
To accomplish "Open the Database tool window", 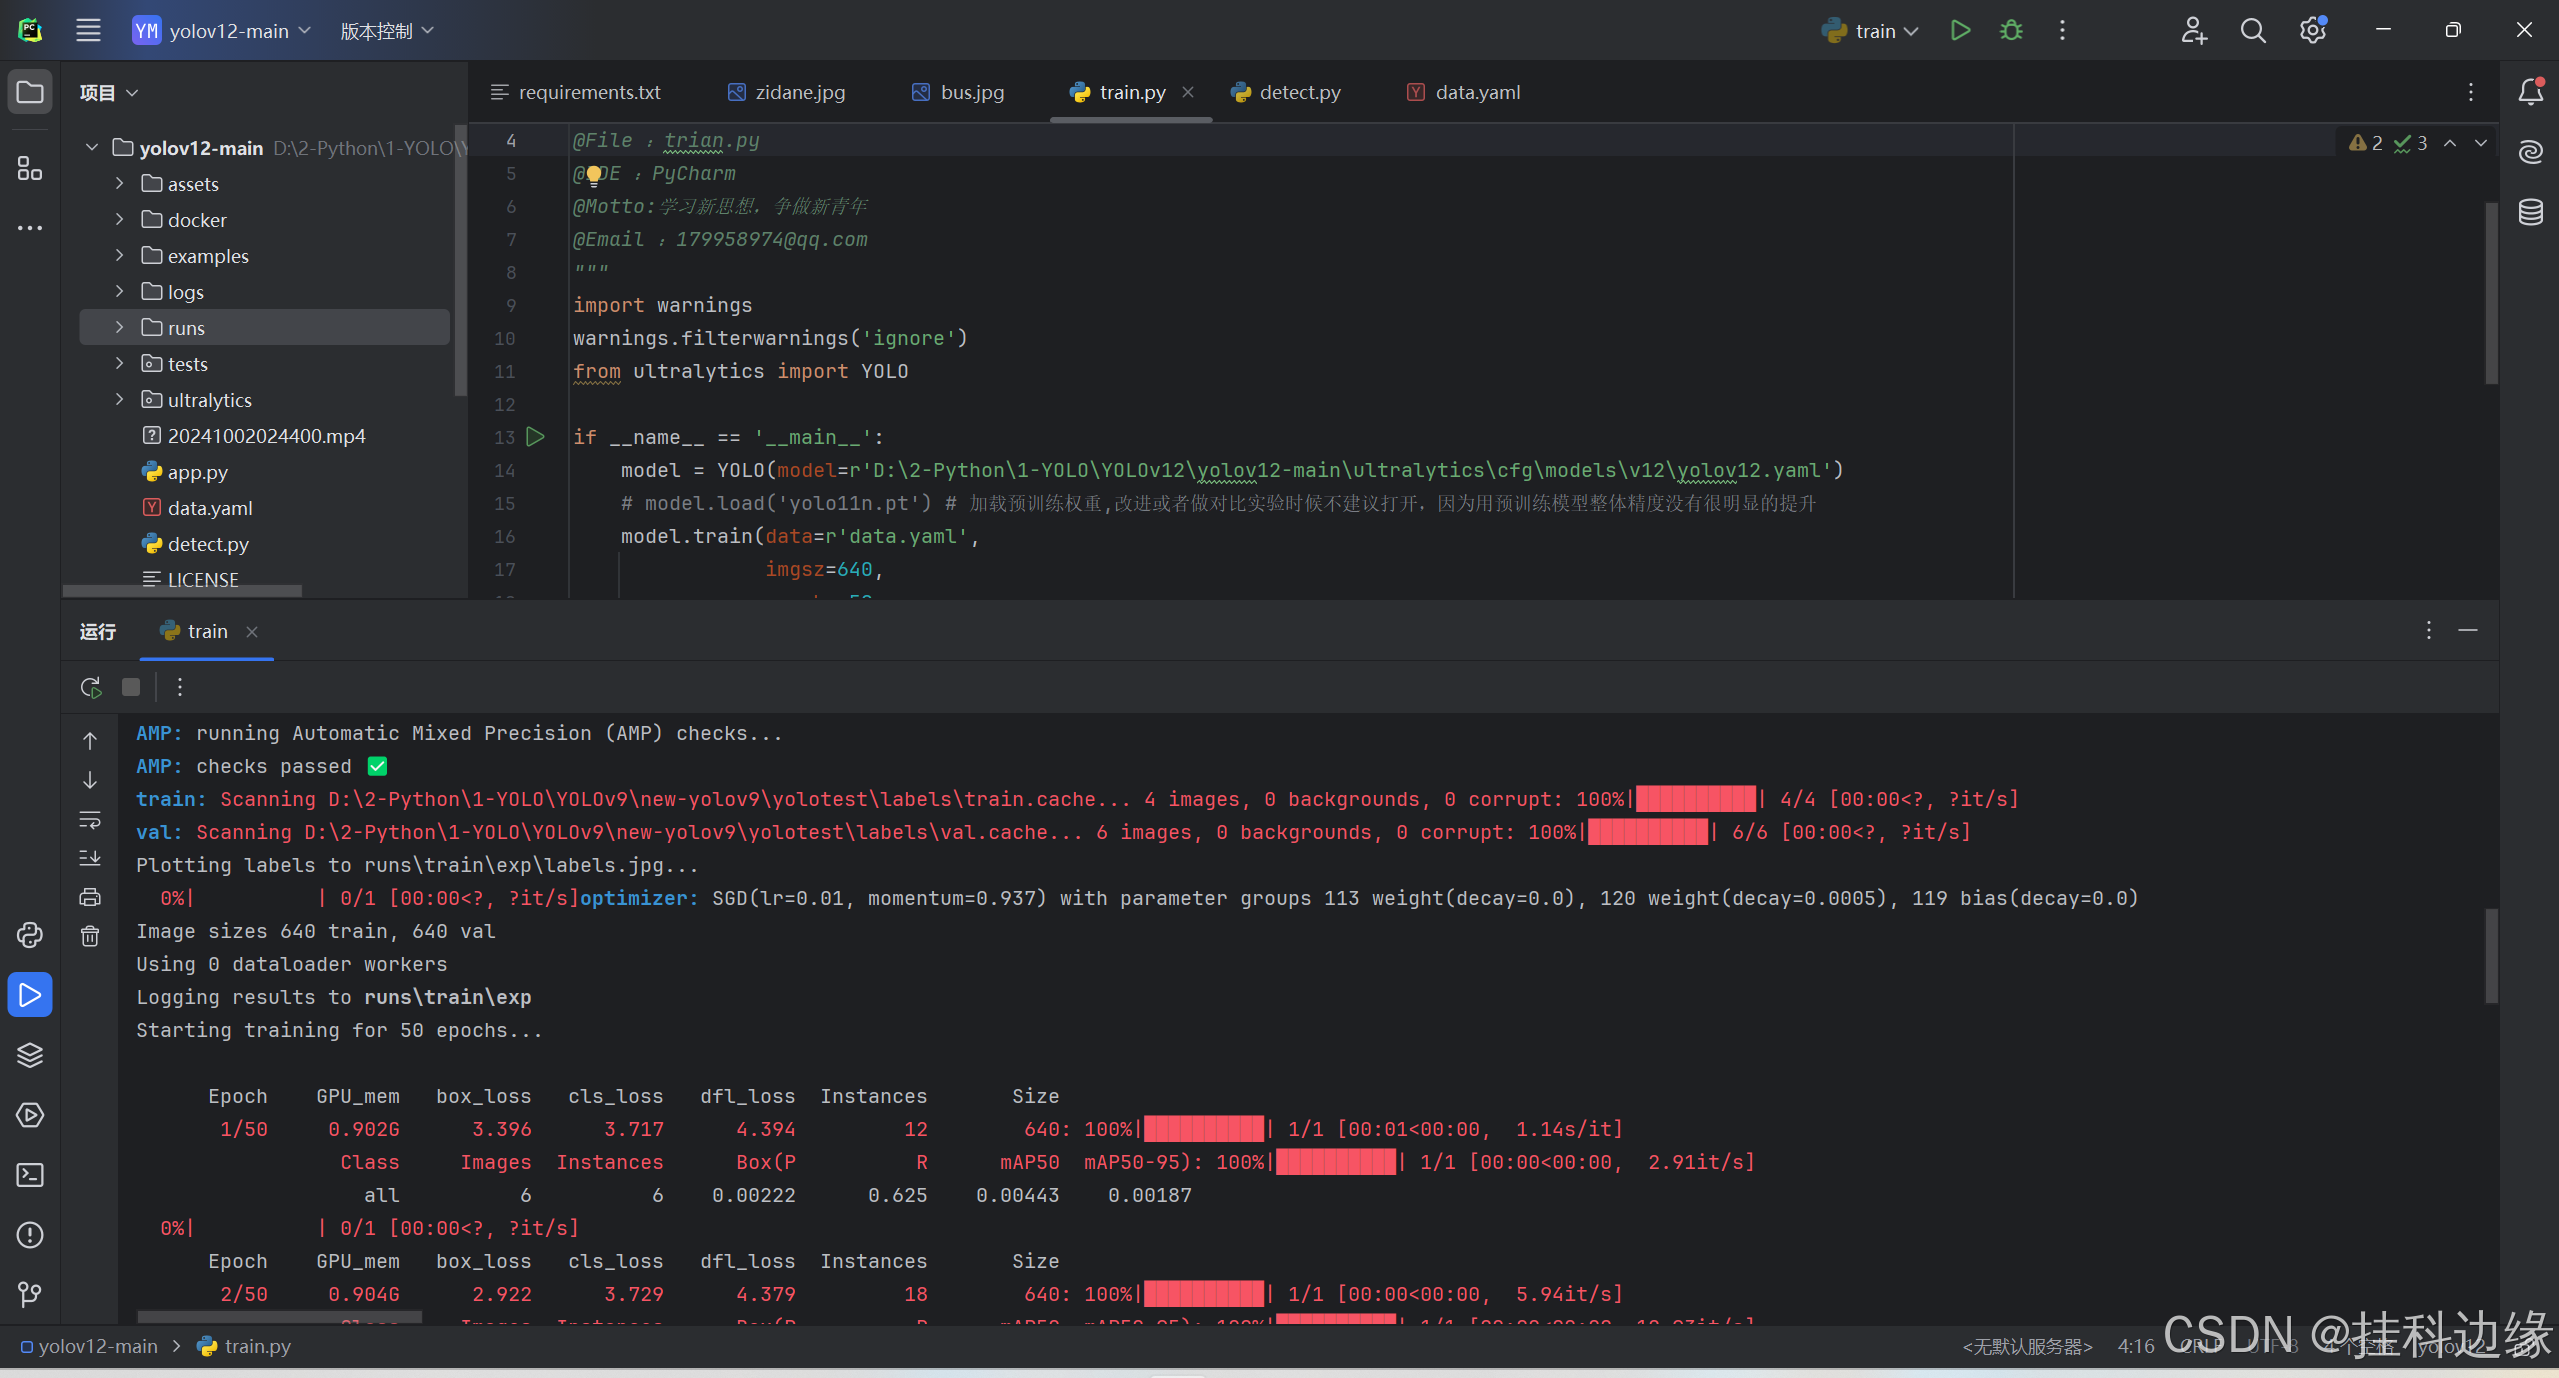I will [x=2530, y=212].
